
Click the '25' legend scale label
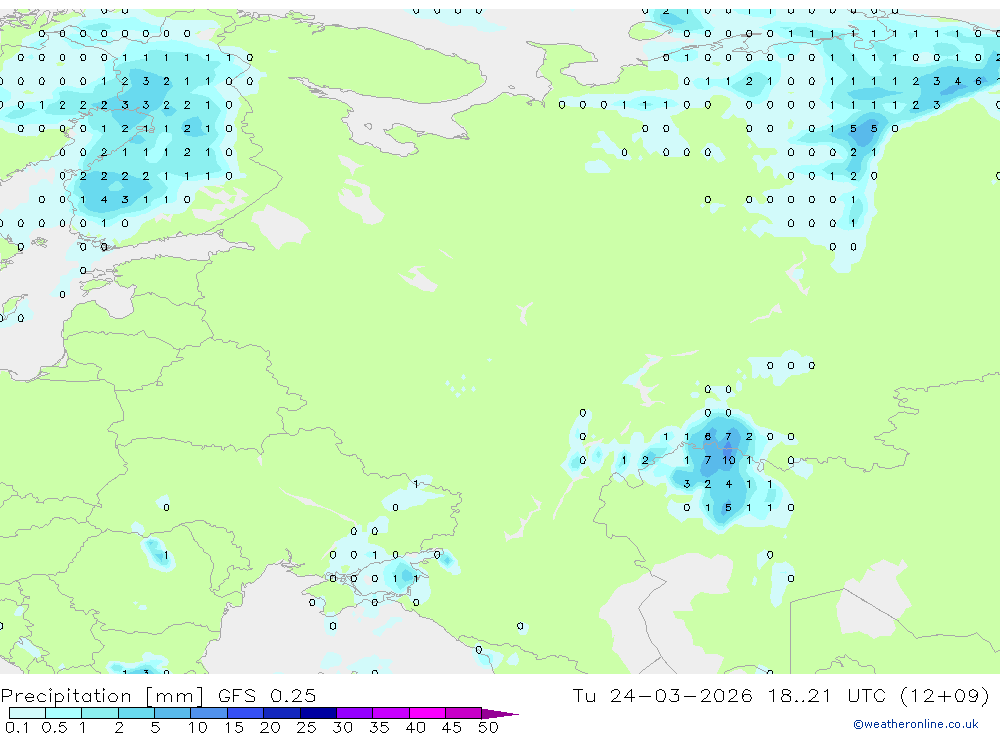[306, 727]
